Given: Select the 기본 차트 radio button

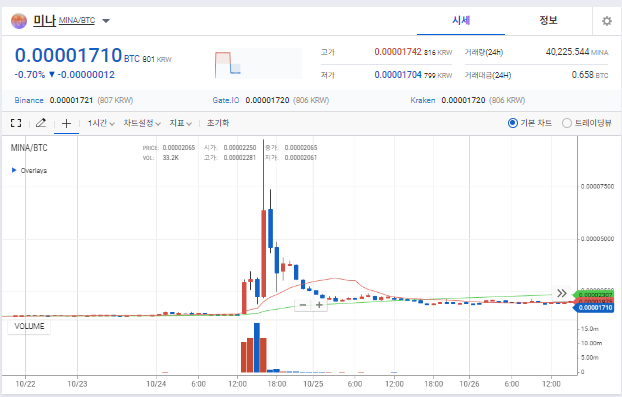Looking at the screenshot, I should (513, 123).
